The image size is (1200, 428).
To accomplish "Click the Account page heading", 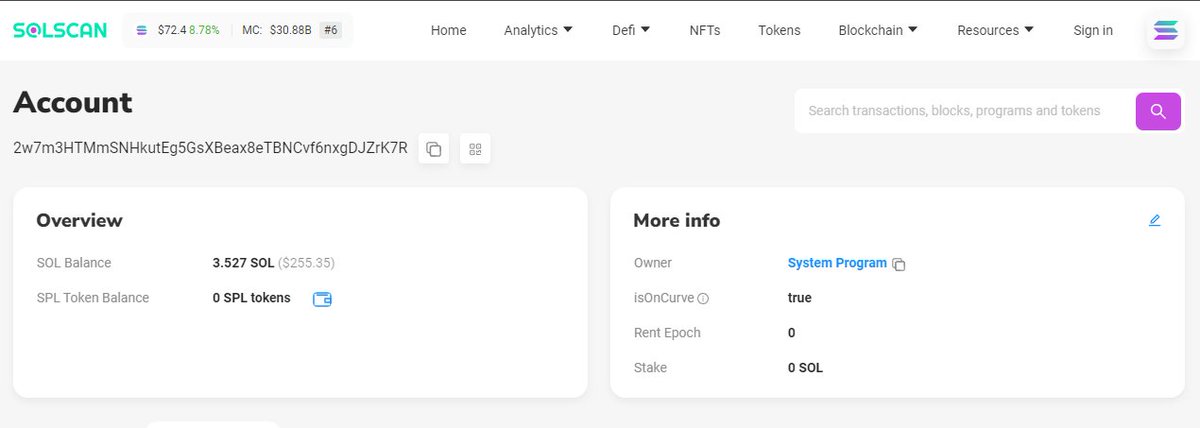I will point(73,102).
